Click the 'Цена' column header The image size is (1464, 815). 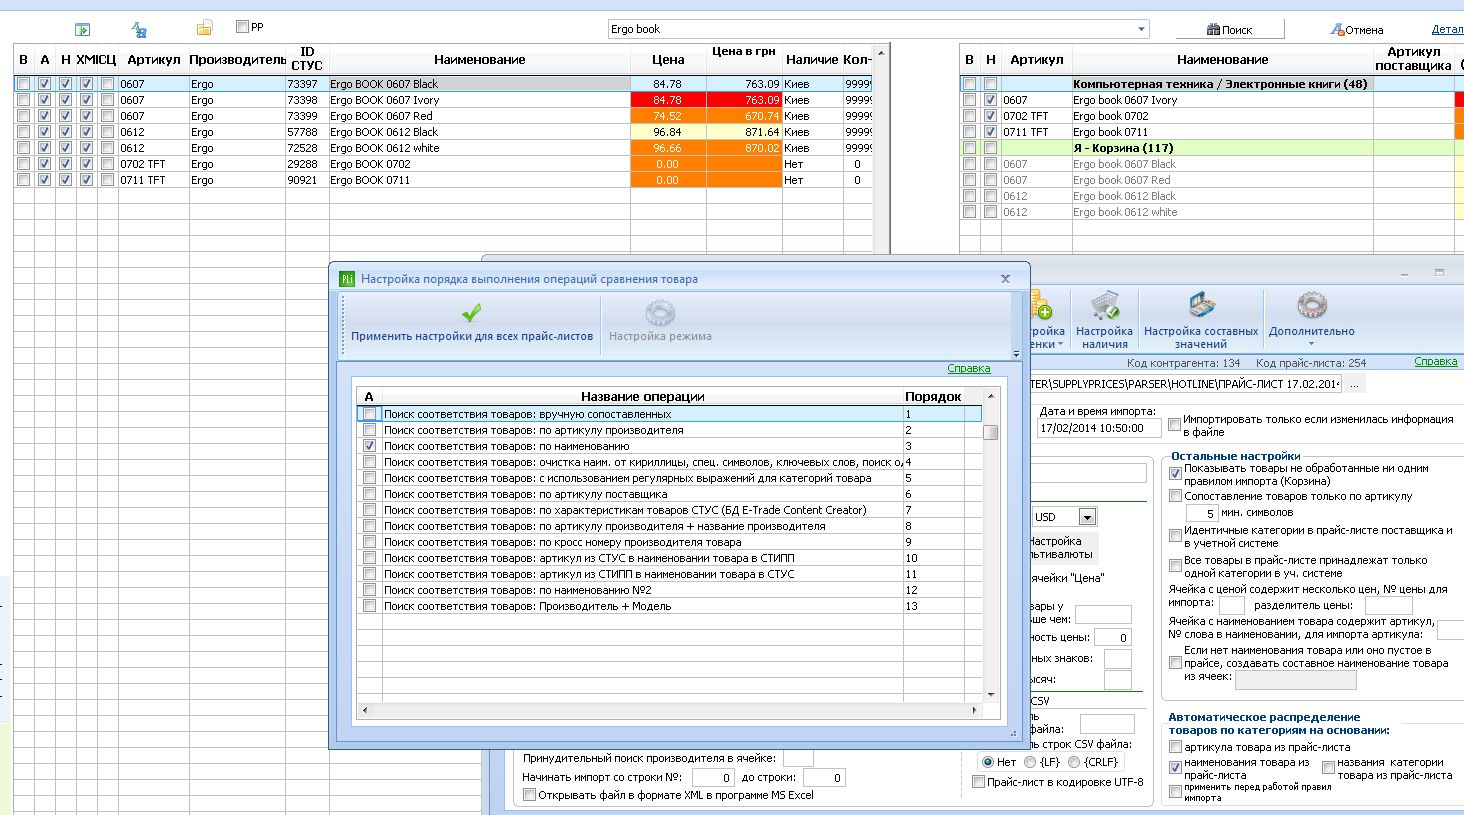[668, 60]
